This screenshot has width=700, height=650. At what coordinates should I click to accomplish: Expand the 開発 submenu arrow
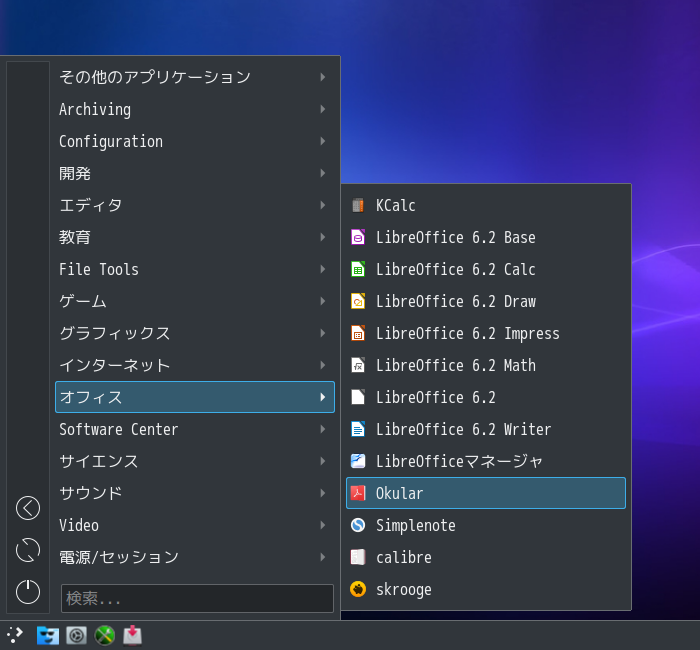point(323,173)
